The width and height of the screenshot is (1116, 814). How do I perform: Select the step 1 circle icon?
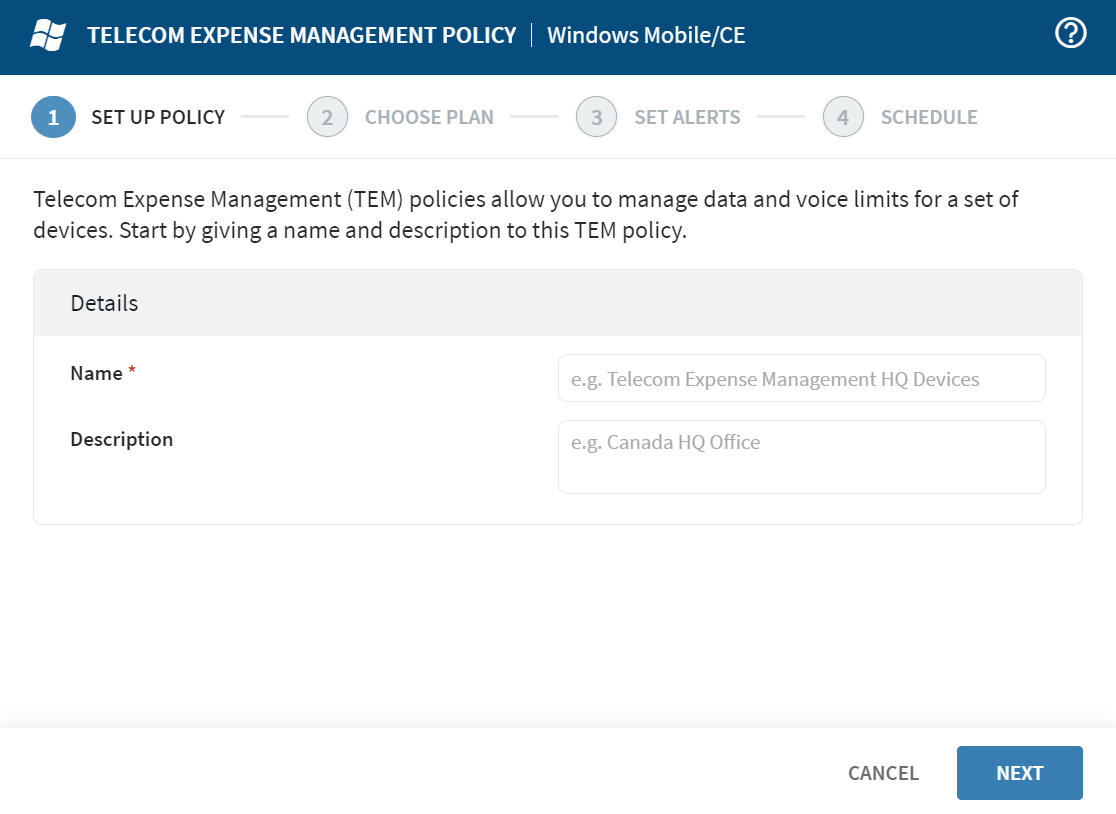53,117
